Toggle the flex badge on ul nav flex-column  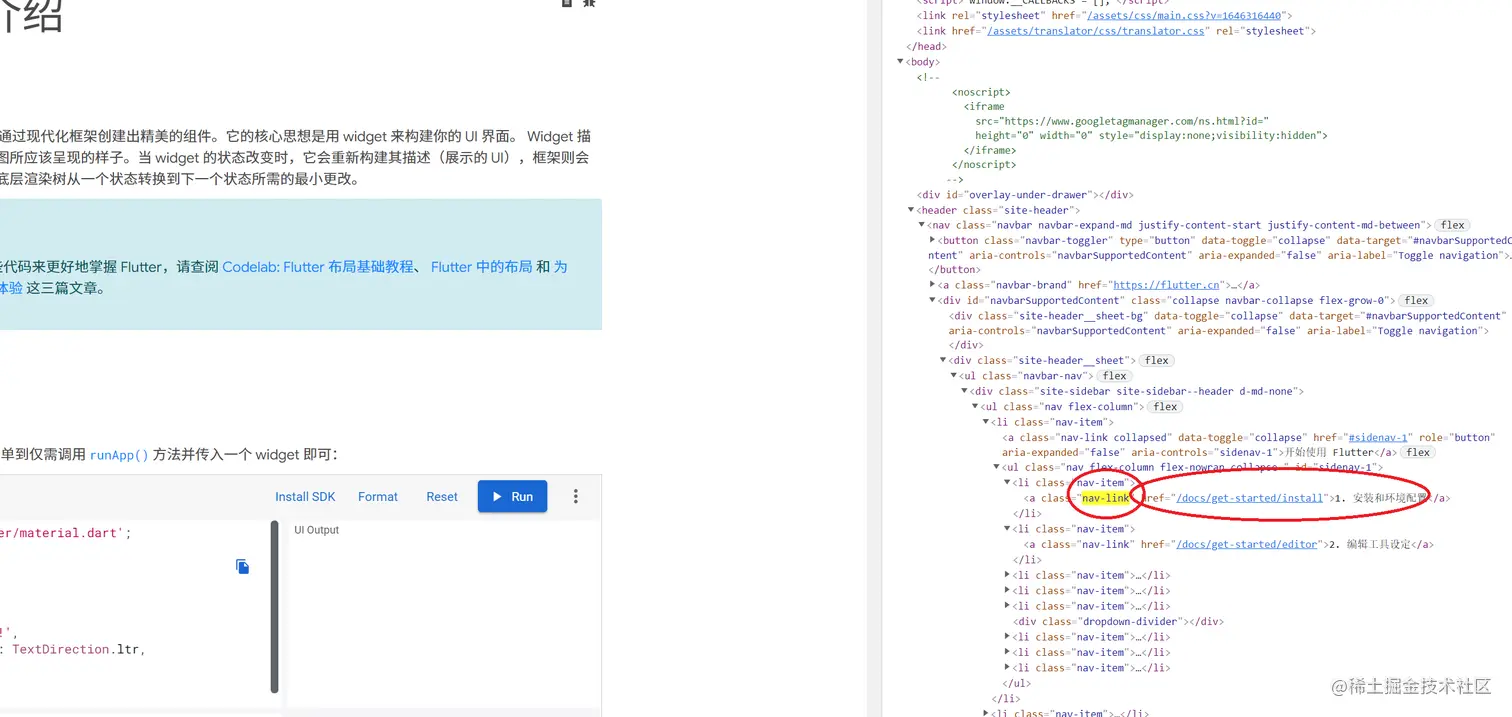[1165, 407]
